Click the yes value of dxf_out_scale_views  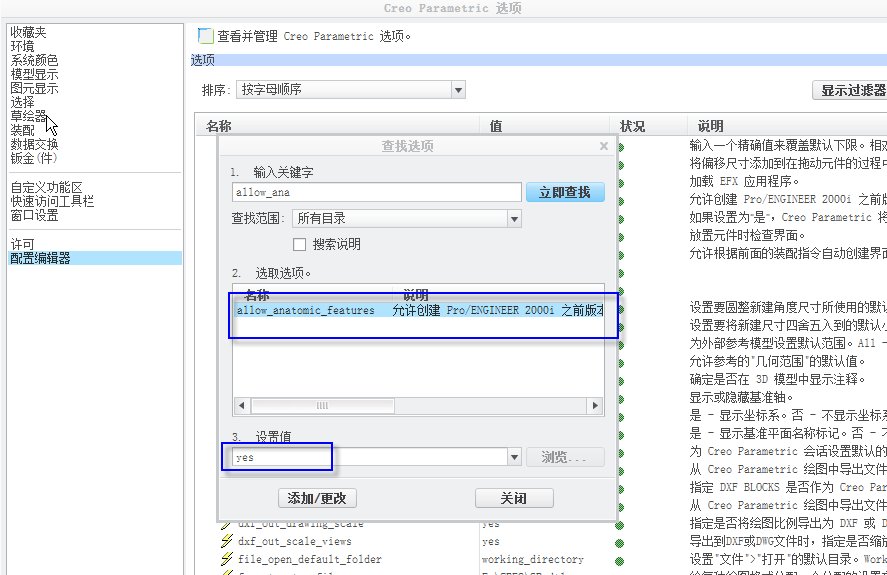[491, 542]
